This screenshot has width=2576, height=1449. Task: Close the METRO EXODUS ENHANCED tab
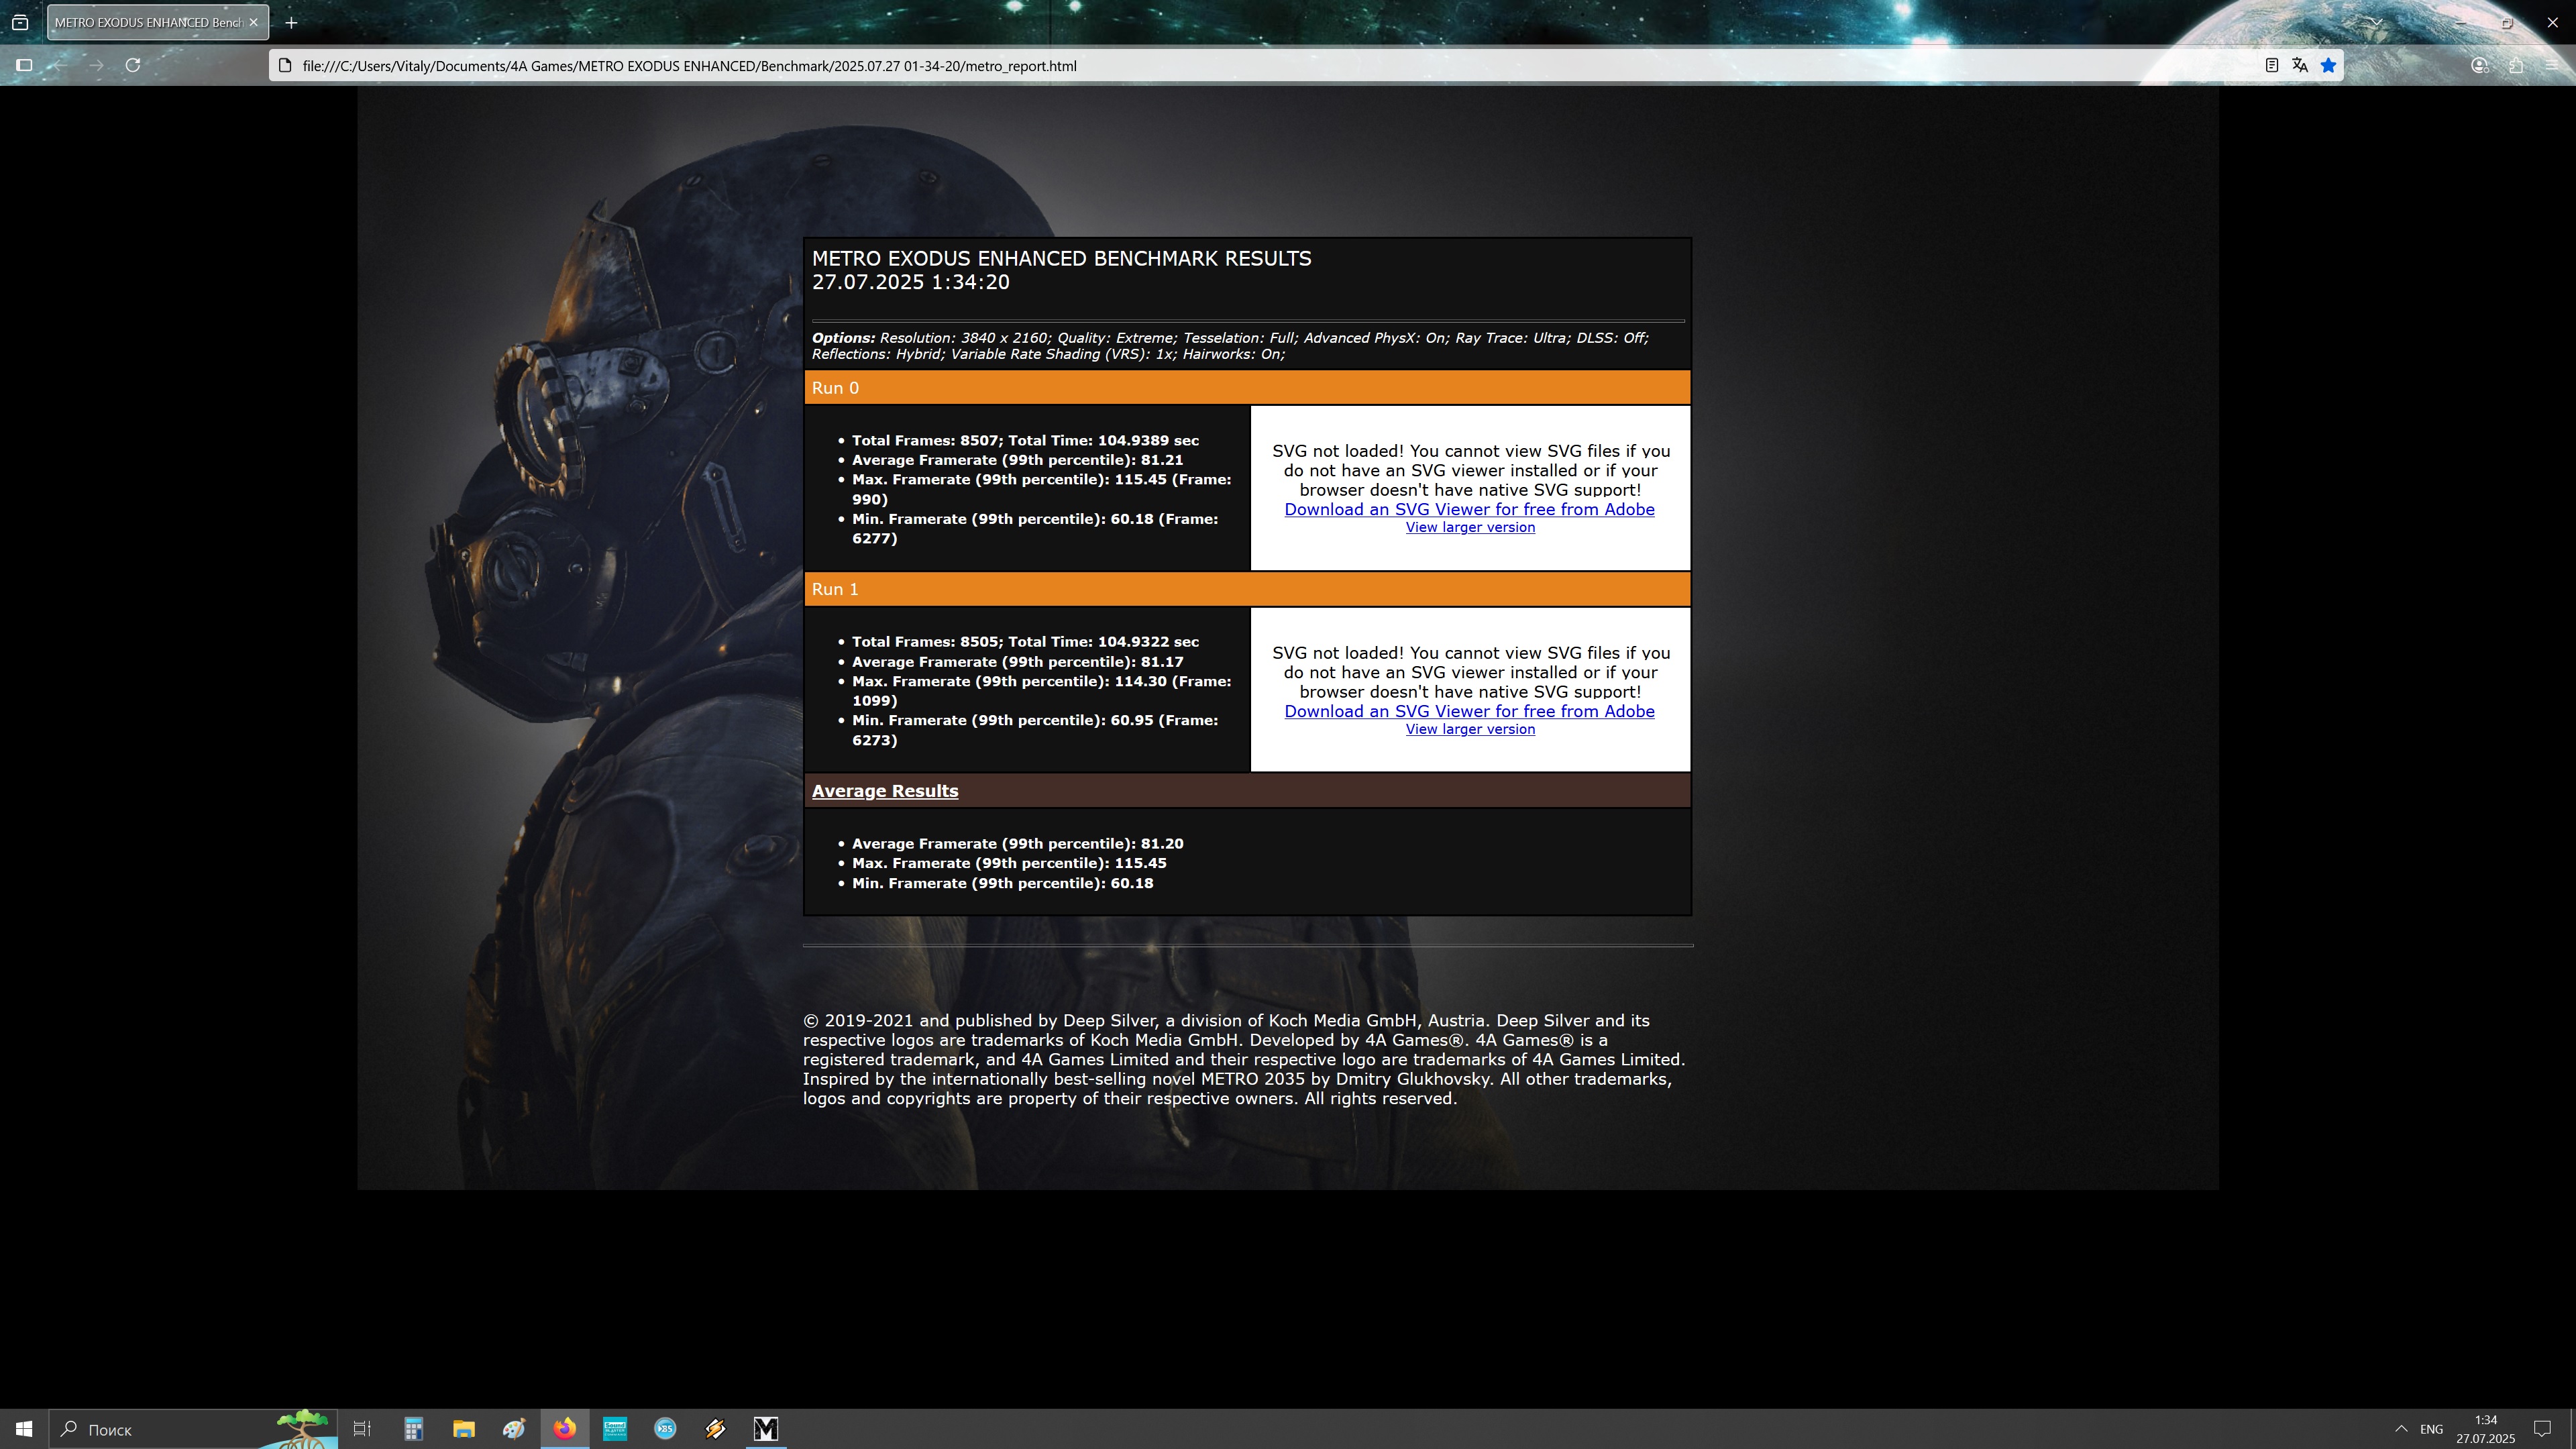pyautogui.click(x=253, y=22)
